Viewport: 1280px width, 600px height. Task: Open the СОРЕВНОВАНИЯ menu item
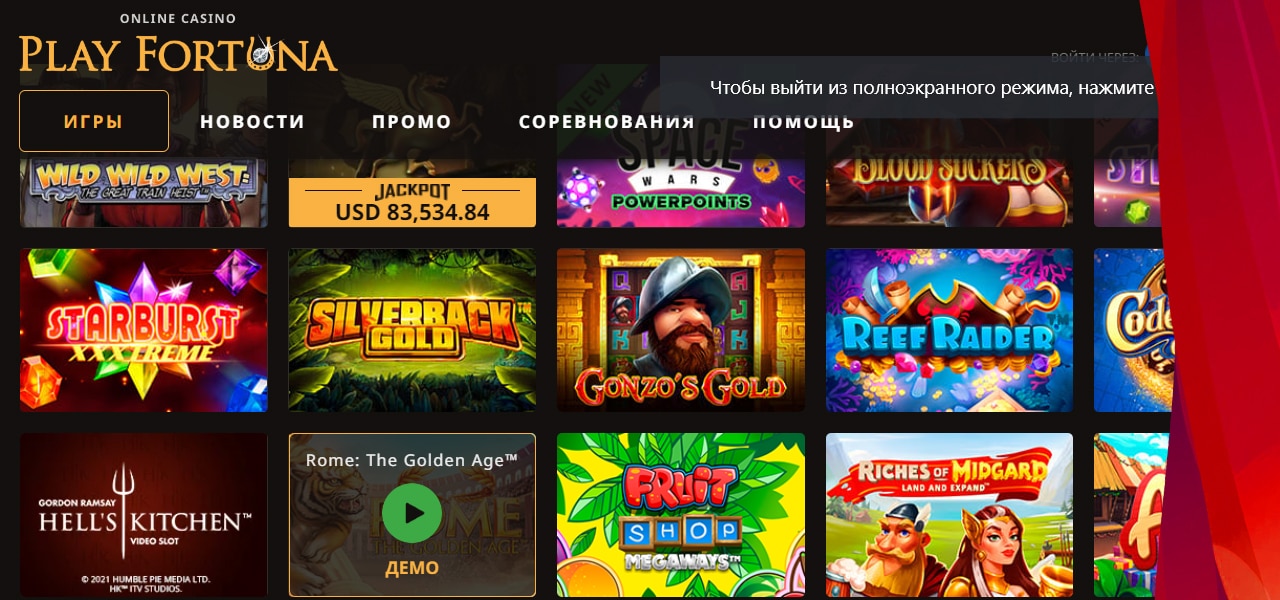(607, 122)
